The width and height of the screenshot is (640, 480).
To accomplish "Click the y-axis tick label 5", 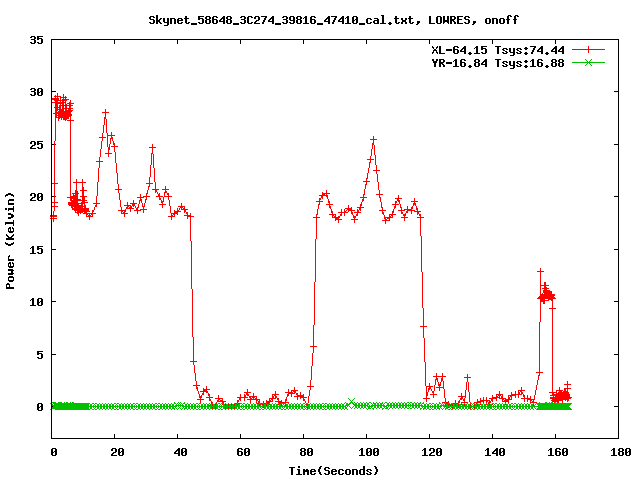I will [40, 355].
